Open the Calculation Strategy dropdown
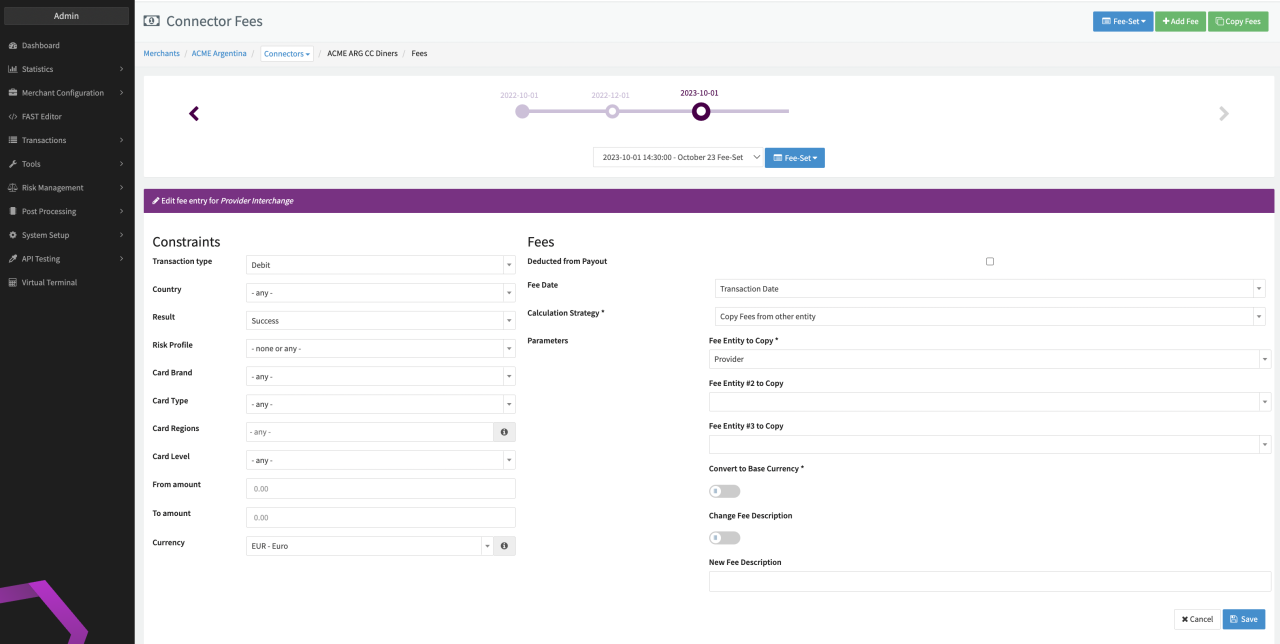The image size is (1280, 644). 990,316
